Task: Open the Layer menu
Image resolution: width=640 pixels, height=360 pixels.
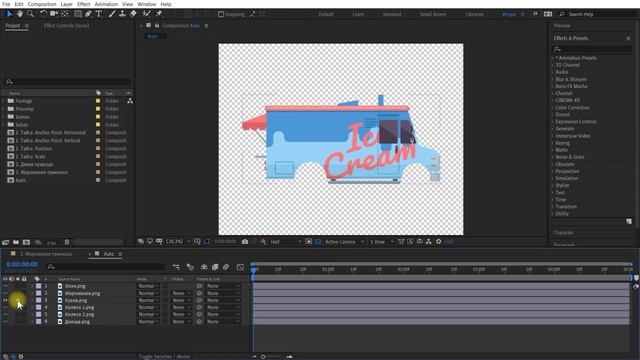Action: 67,4
